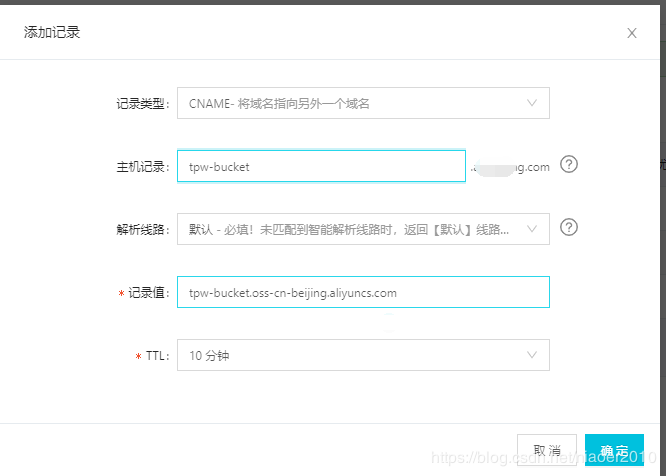Open help icon beside 主机记录 field
The width and height of the screenshot is (666, 476).
point(569,165)
